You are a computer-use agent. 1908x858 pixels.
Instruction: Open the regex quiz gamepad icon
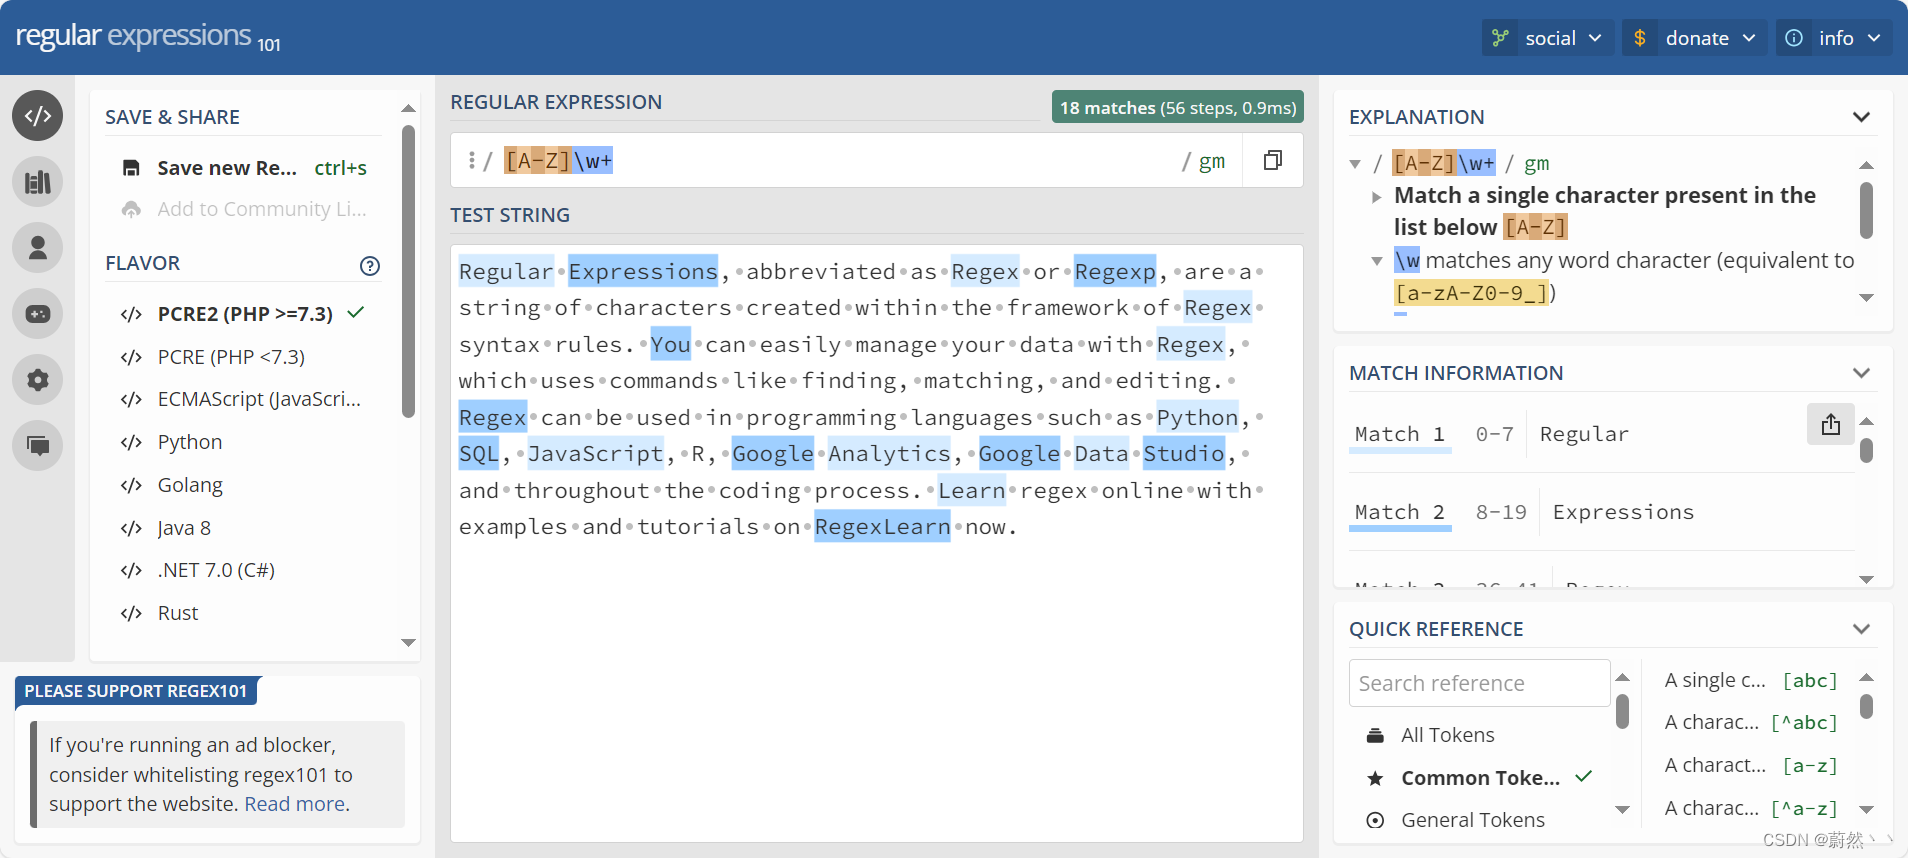click(x=38, y=314)
